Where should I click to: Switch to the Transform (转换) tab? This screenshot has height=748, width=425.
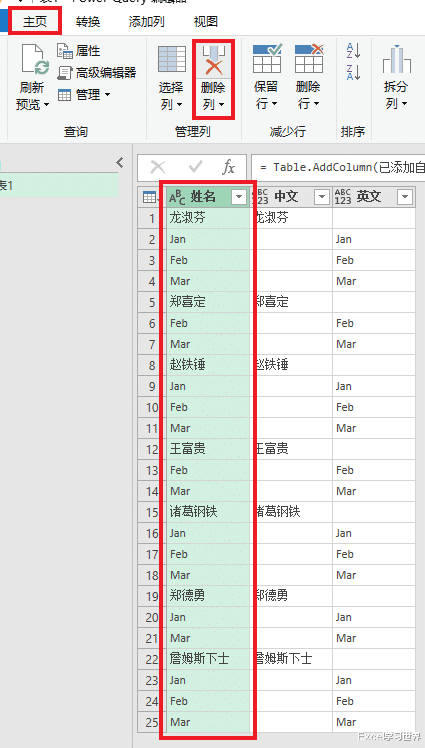point(88,21)
